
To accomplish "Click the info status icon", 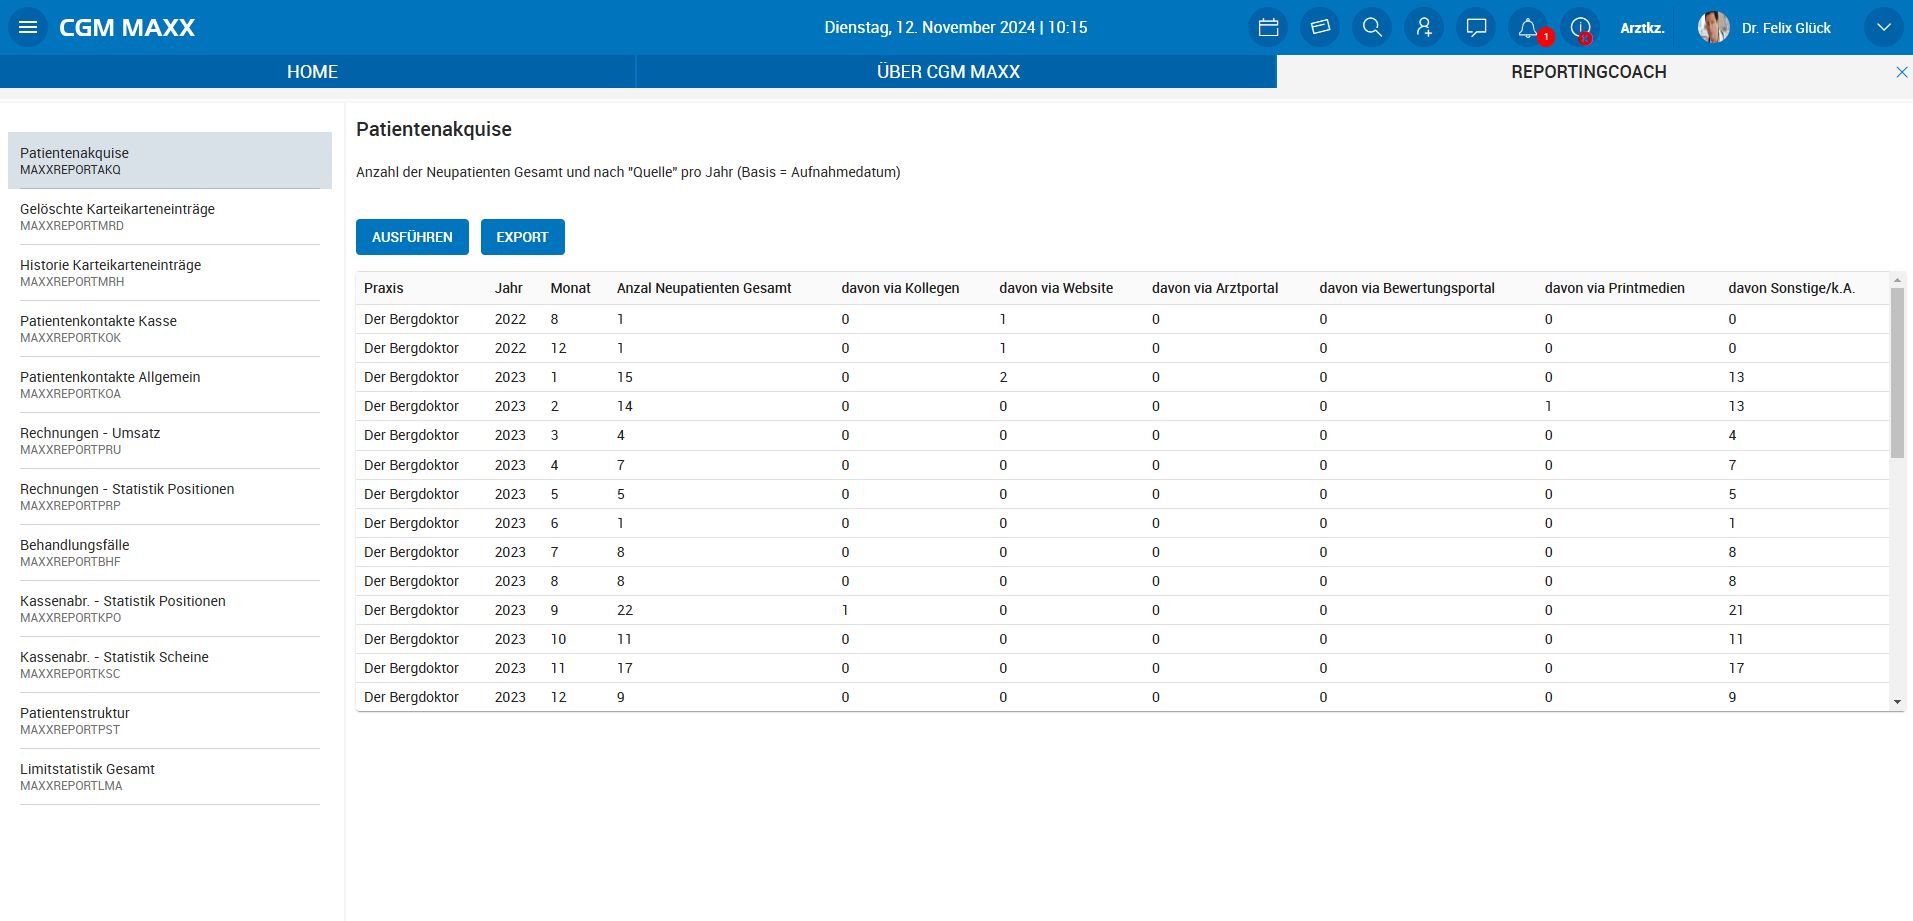I will point(1580,27).
